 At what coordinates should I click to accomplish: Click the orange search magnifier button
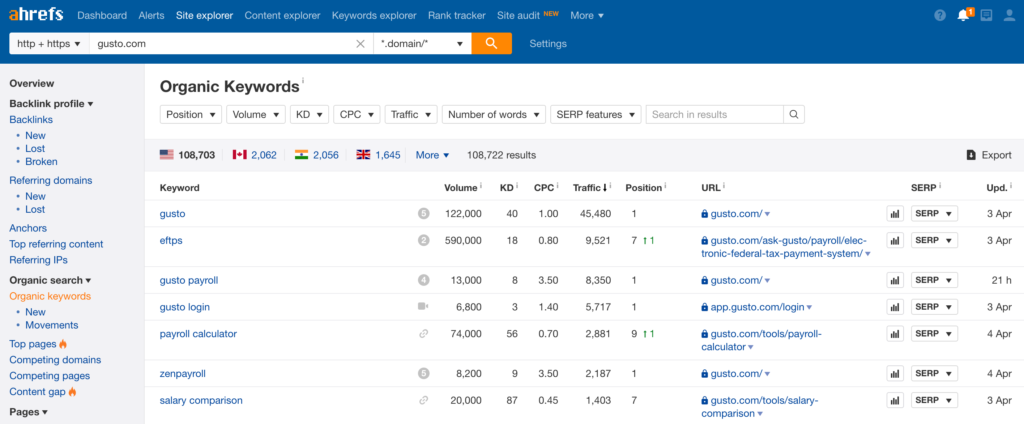click(491, 44)
